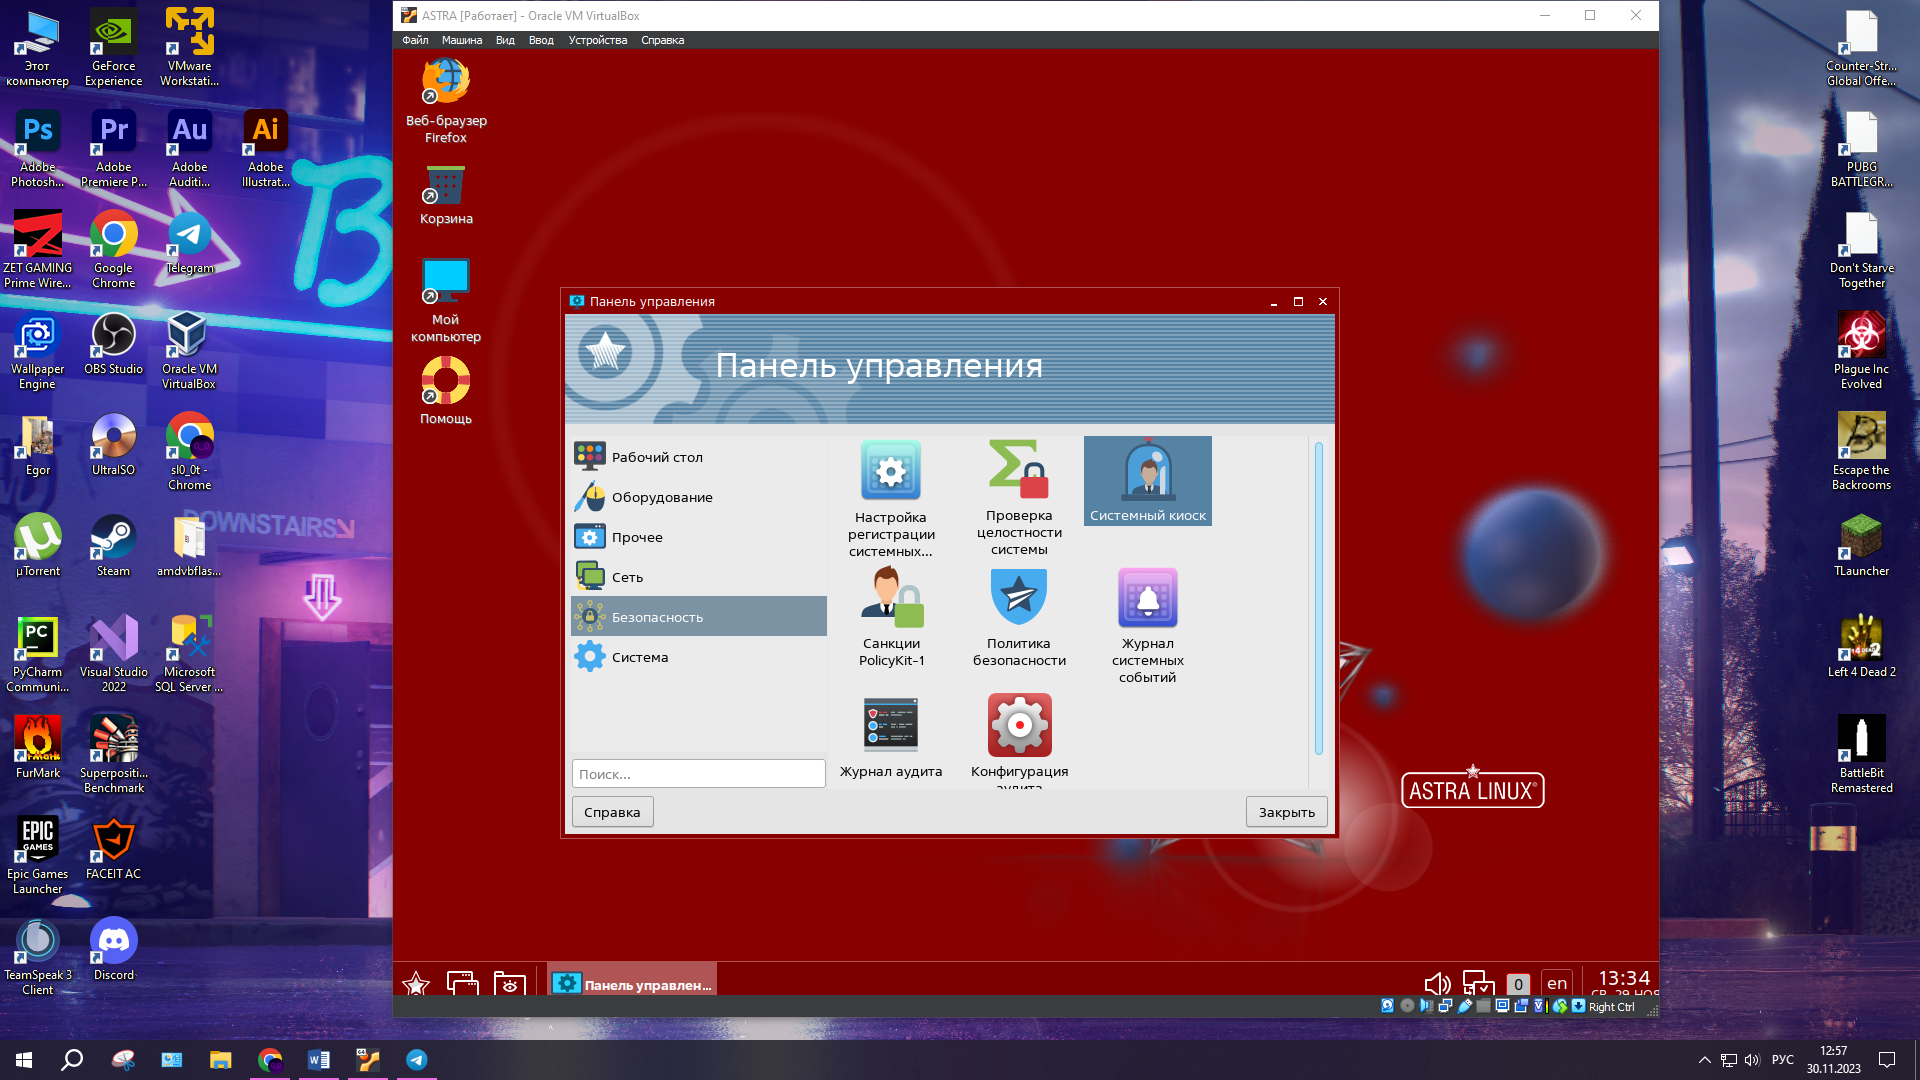Open Журнал аудита icon
The width and height of the screenshot is (1920, 1080).
pos(891,737)
